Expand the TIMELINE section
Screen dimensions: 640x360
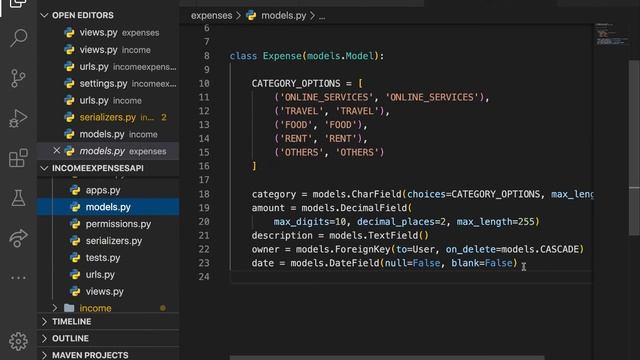44,322
